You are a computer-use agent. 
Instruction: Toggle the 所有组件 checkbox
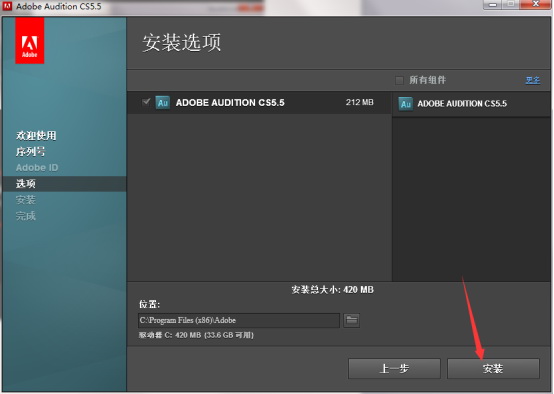399,80
